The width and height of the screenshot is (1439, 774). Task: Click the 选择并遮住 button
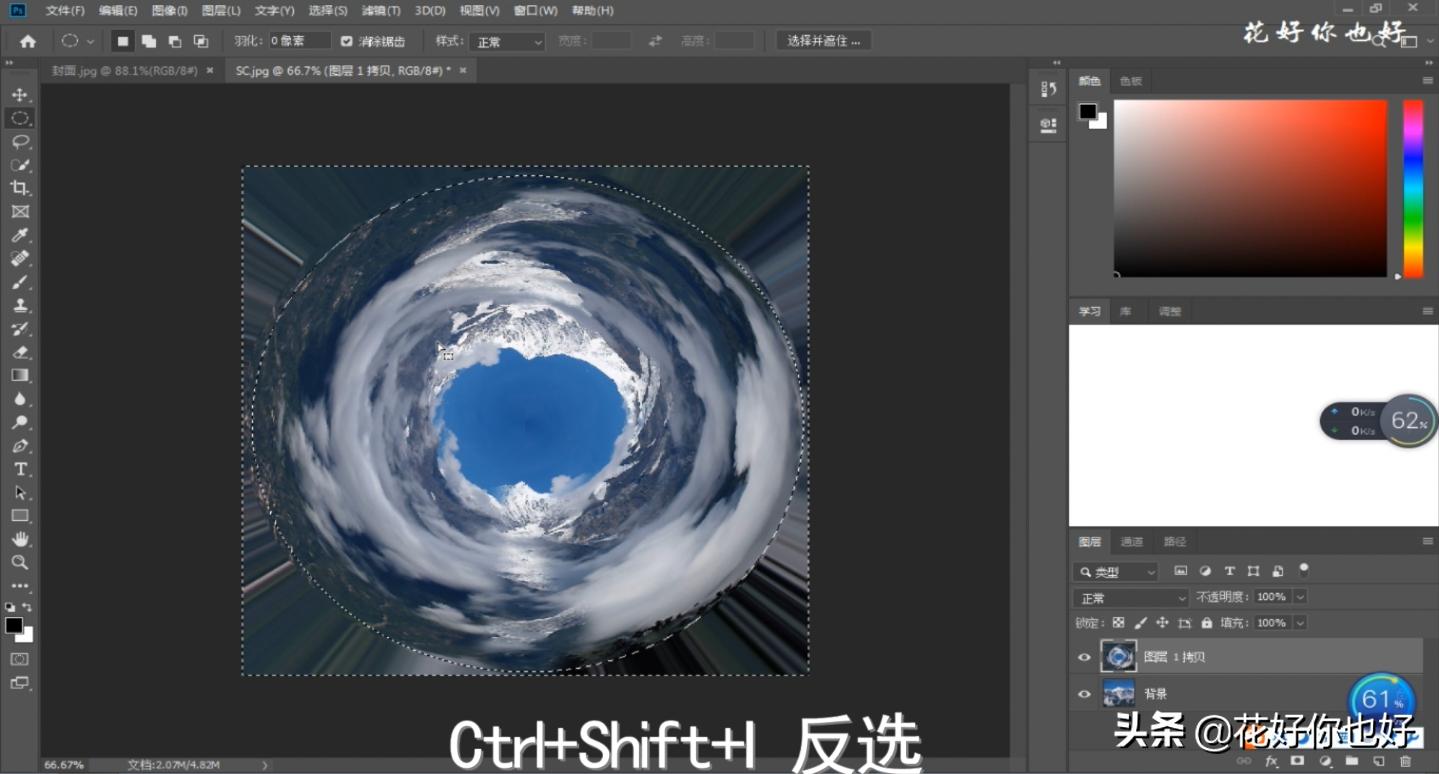(x=823, y=41)
